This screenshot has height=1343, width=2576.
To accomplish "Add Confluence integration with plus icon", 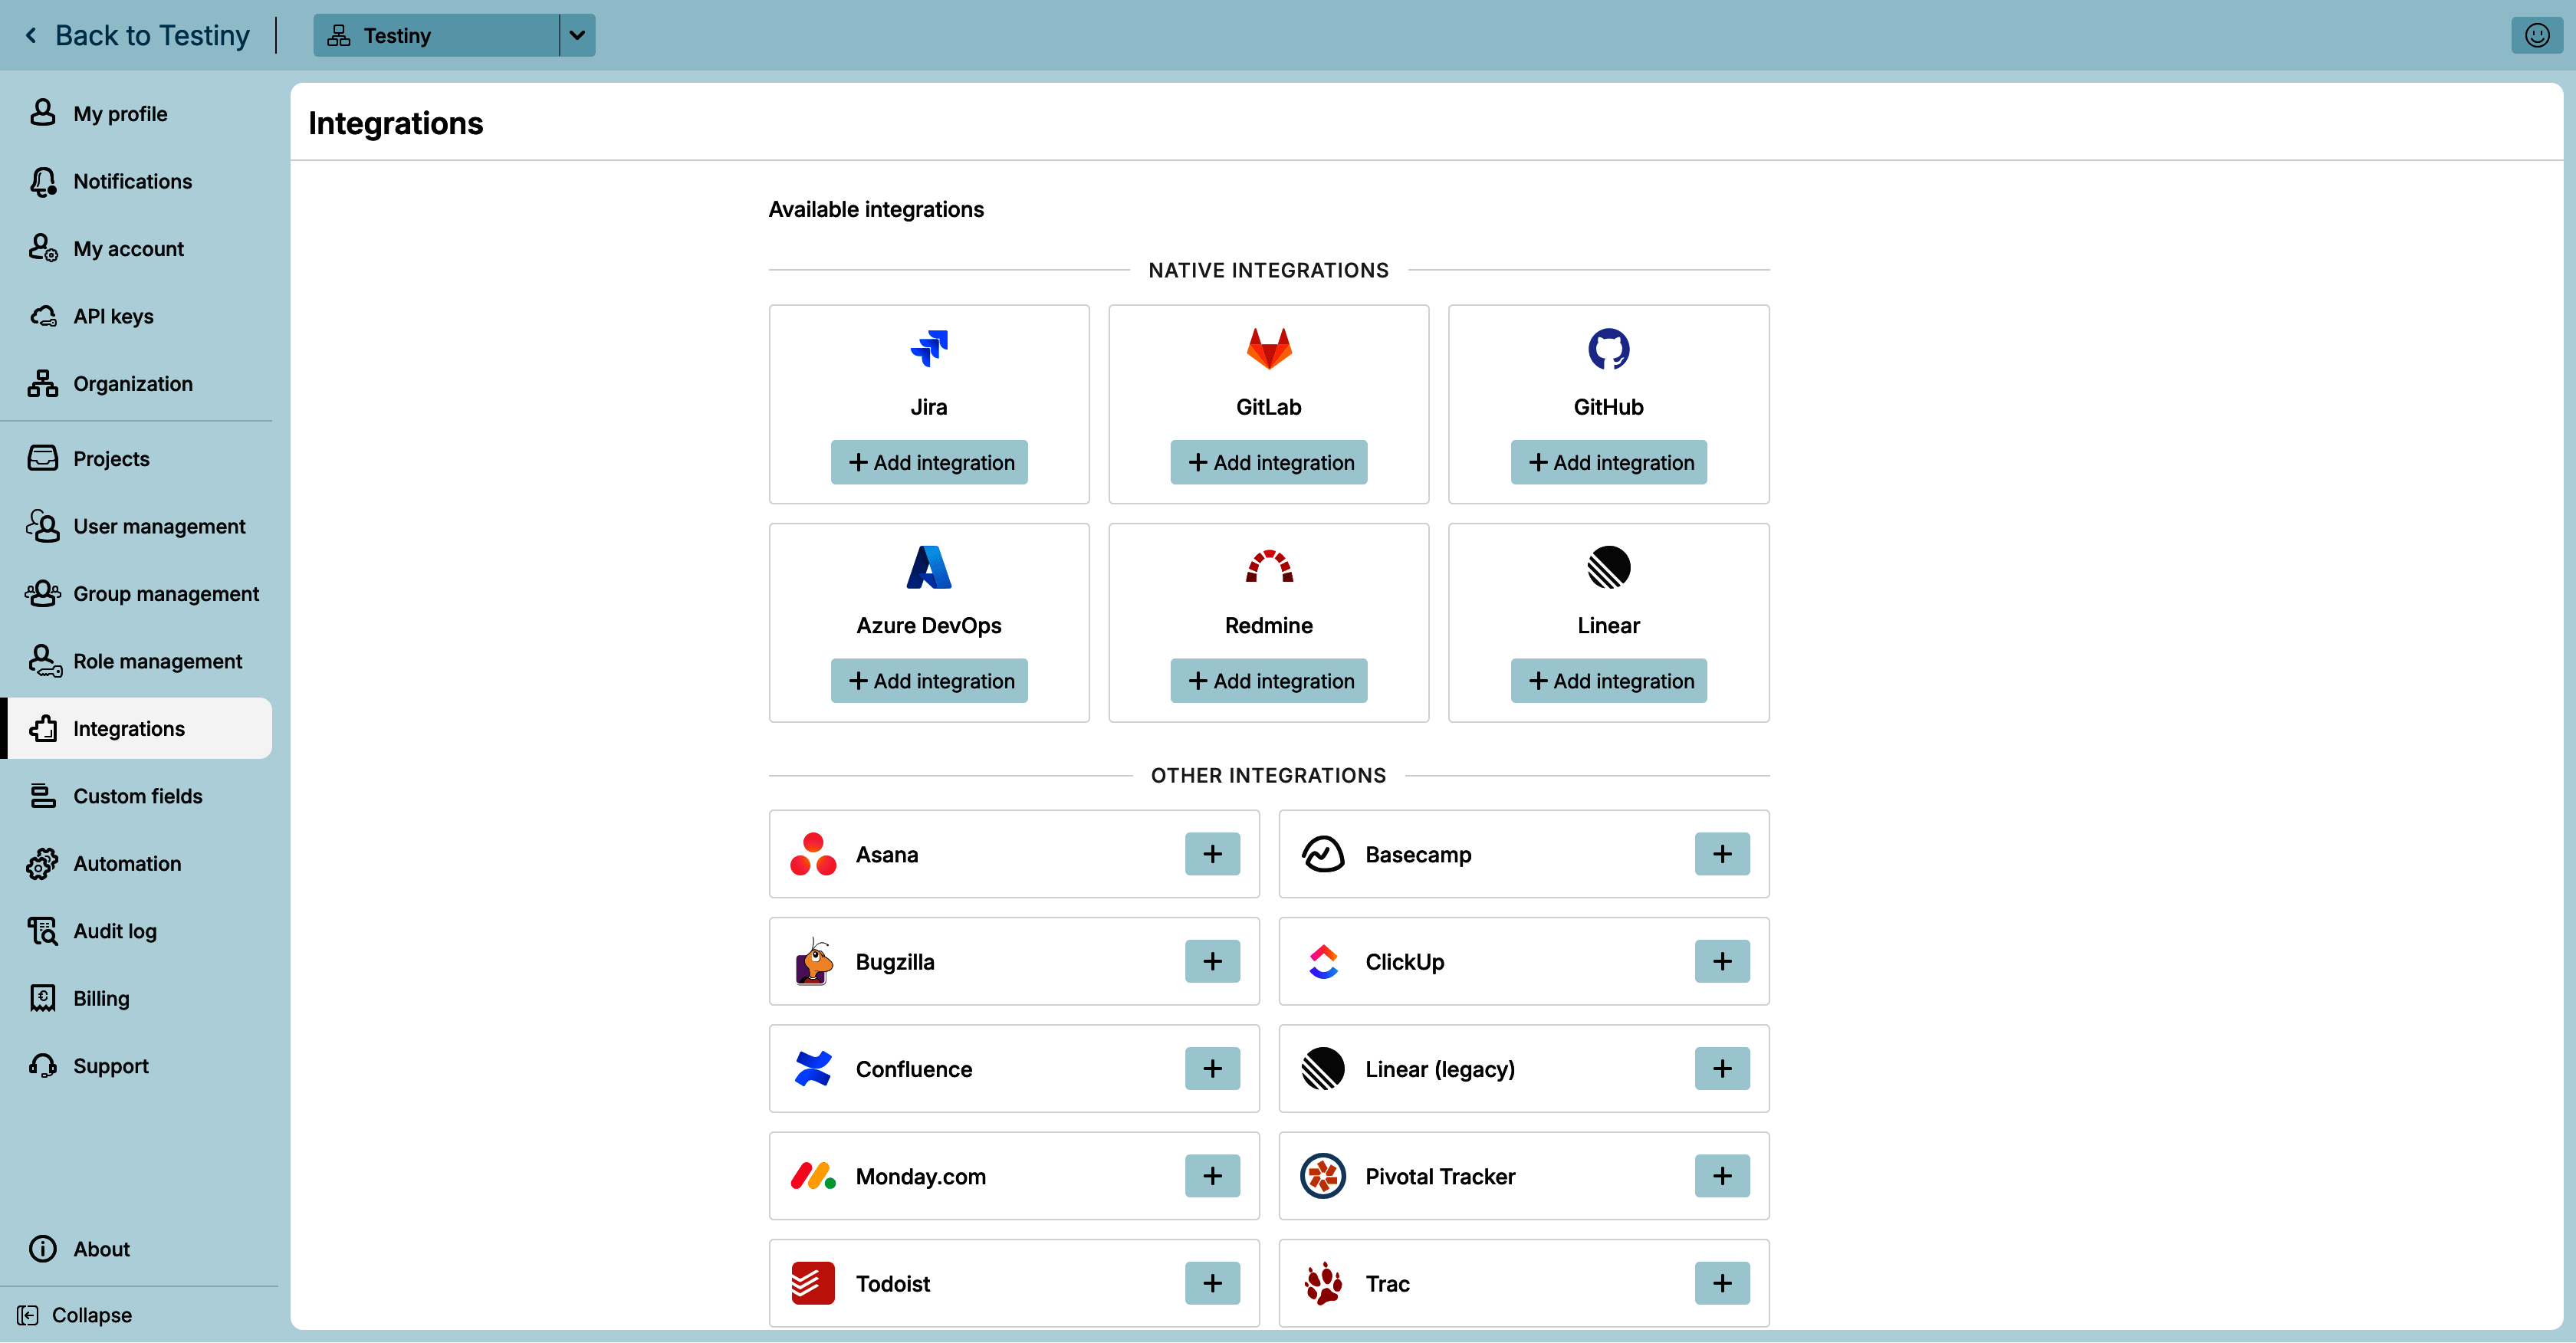I will [x=1212, y=1069].
